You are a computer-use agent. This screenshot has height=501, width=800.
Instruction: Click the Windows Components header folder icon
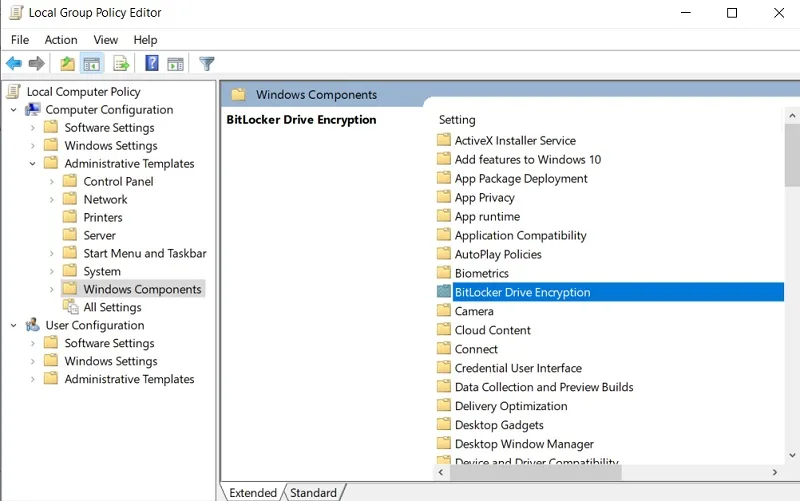click(x=239, y=94)
